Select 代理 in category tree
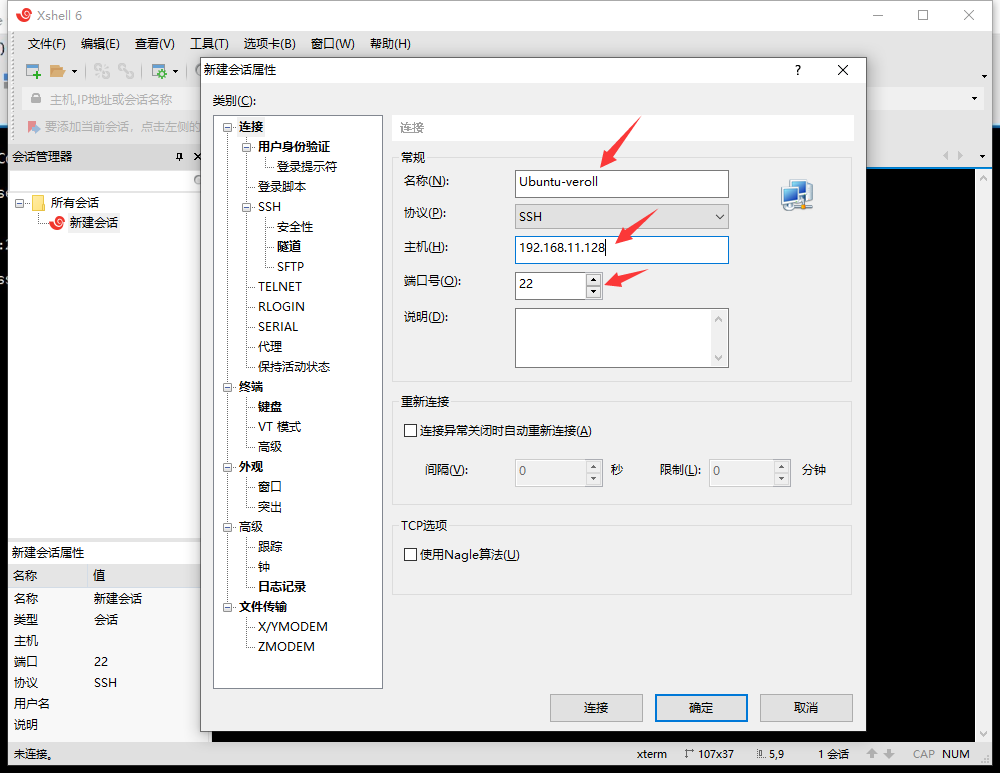 (270, 346)
